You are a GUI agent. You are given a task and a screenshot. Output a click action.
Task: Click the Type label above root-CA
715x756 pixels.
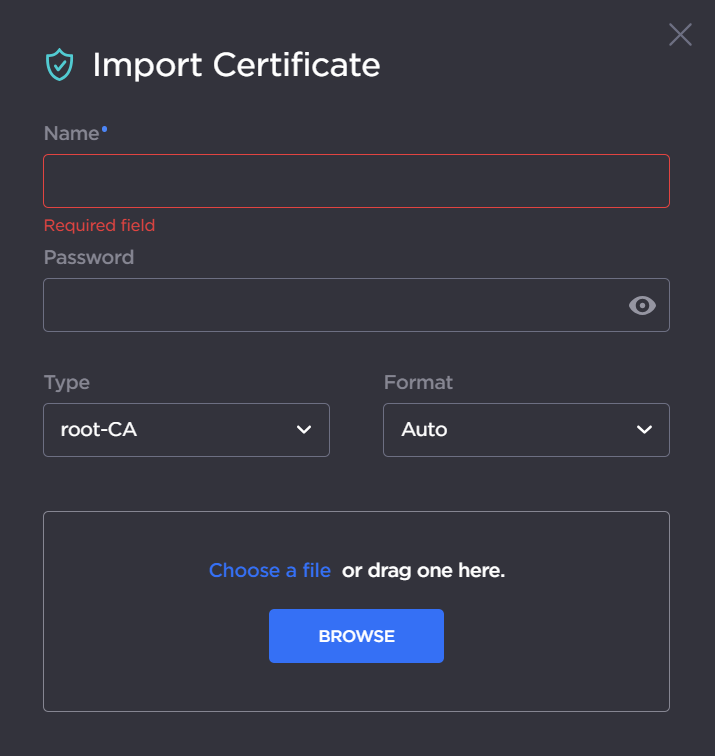click(x=67, y=382)
